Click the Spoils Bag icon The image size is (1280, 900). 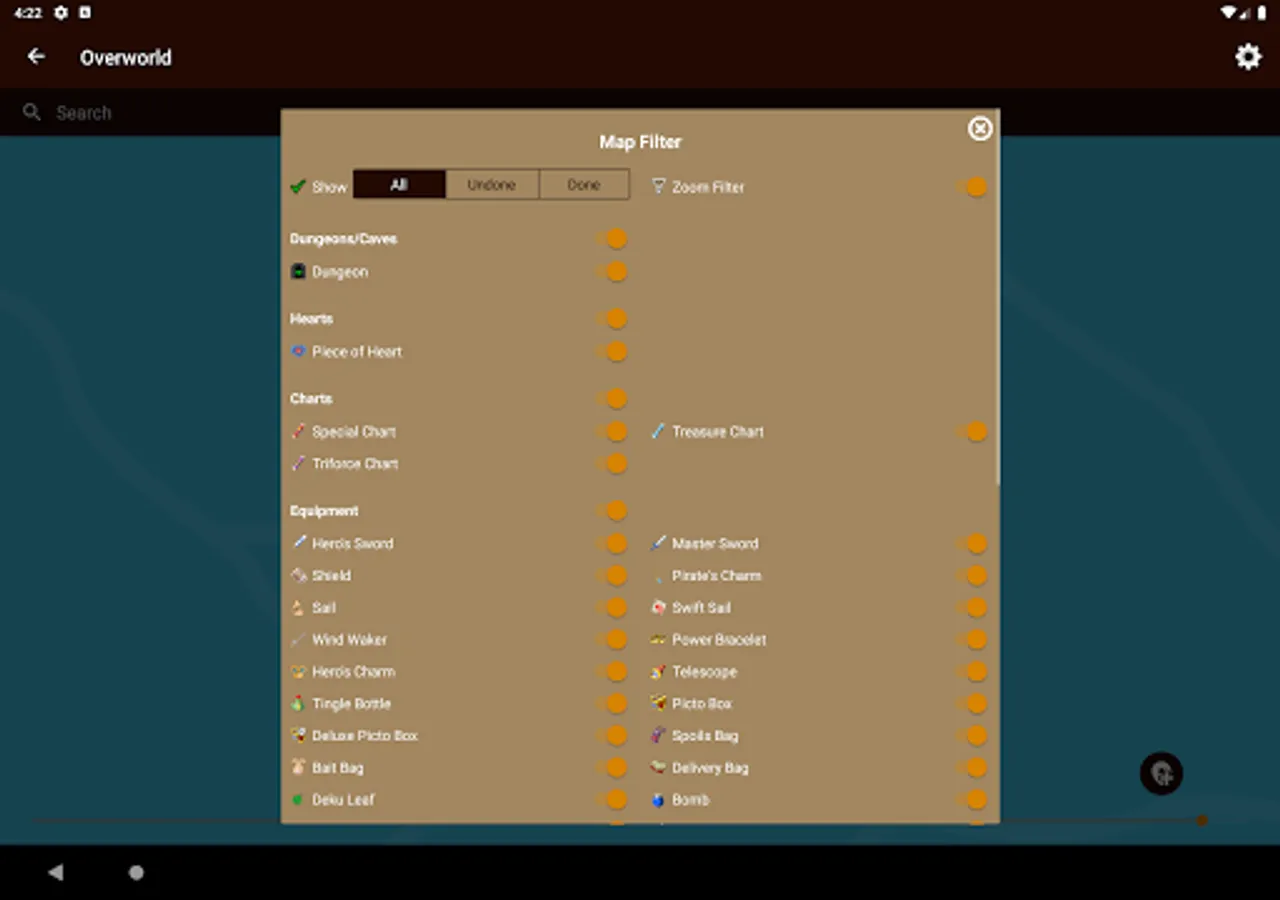(x=658, y=735)
